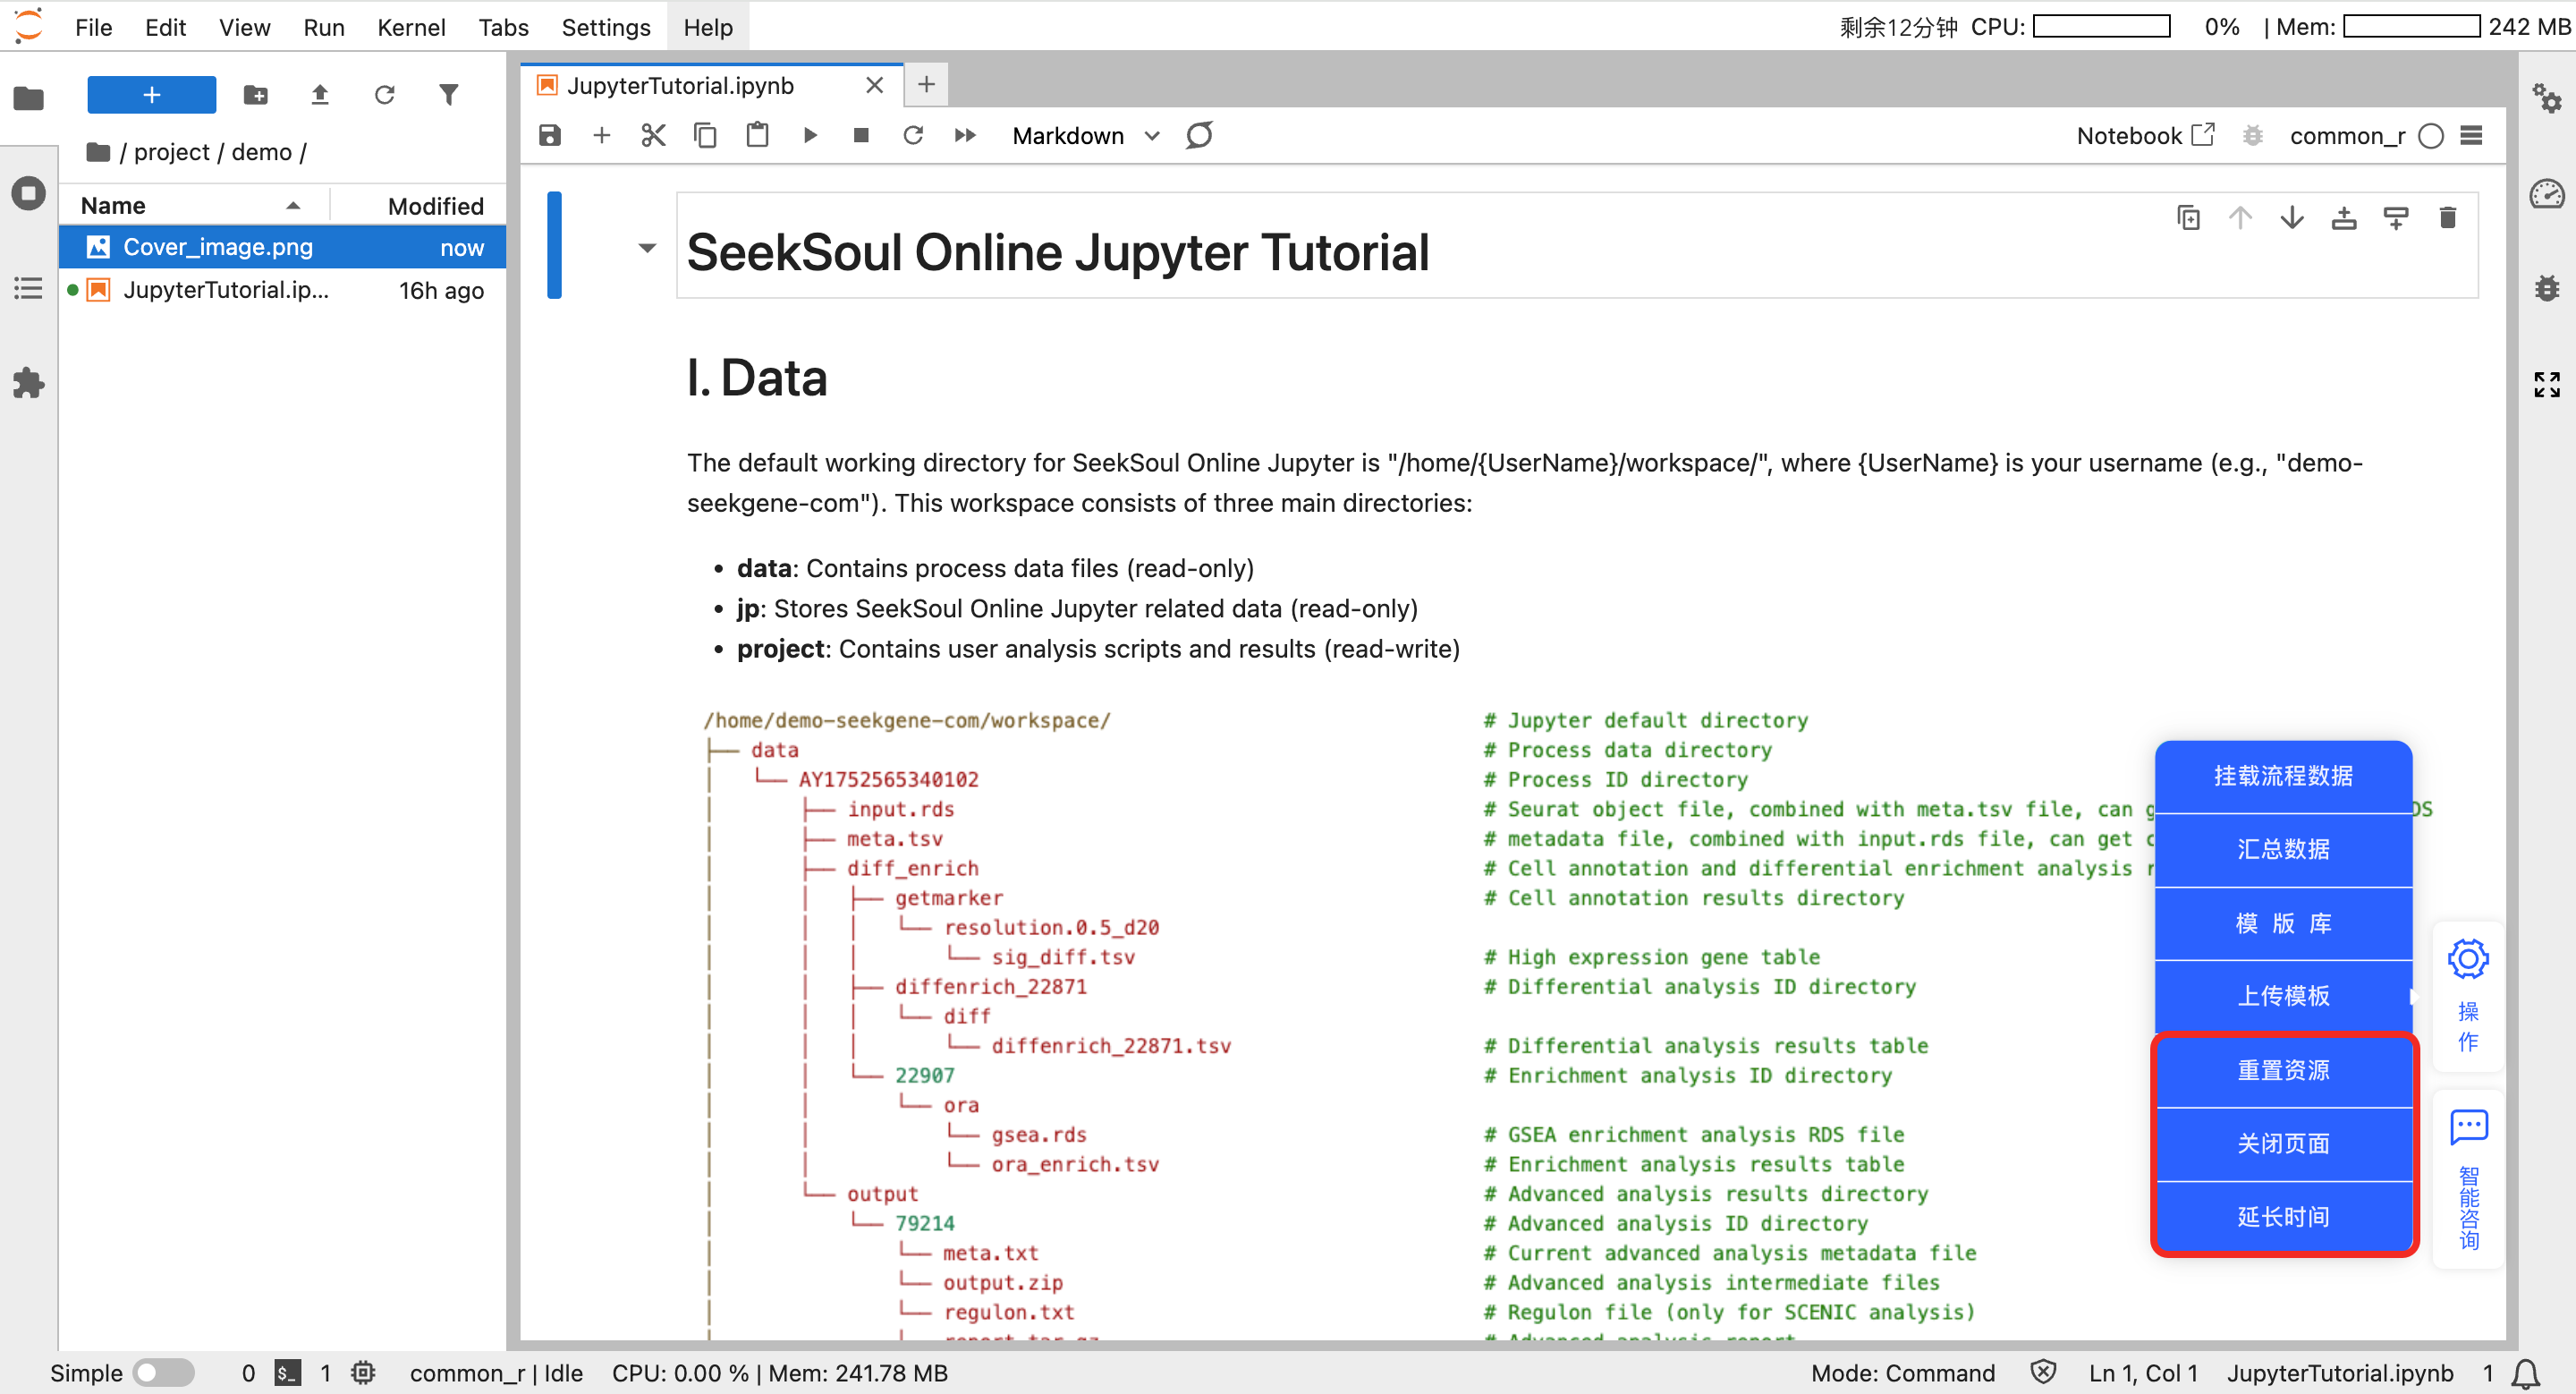Refresh the file browser list
This screenshot has height=1394, width=2576.
[x=384, y=95]
